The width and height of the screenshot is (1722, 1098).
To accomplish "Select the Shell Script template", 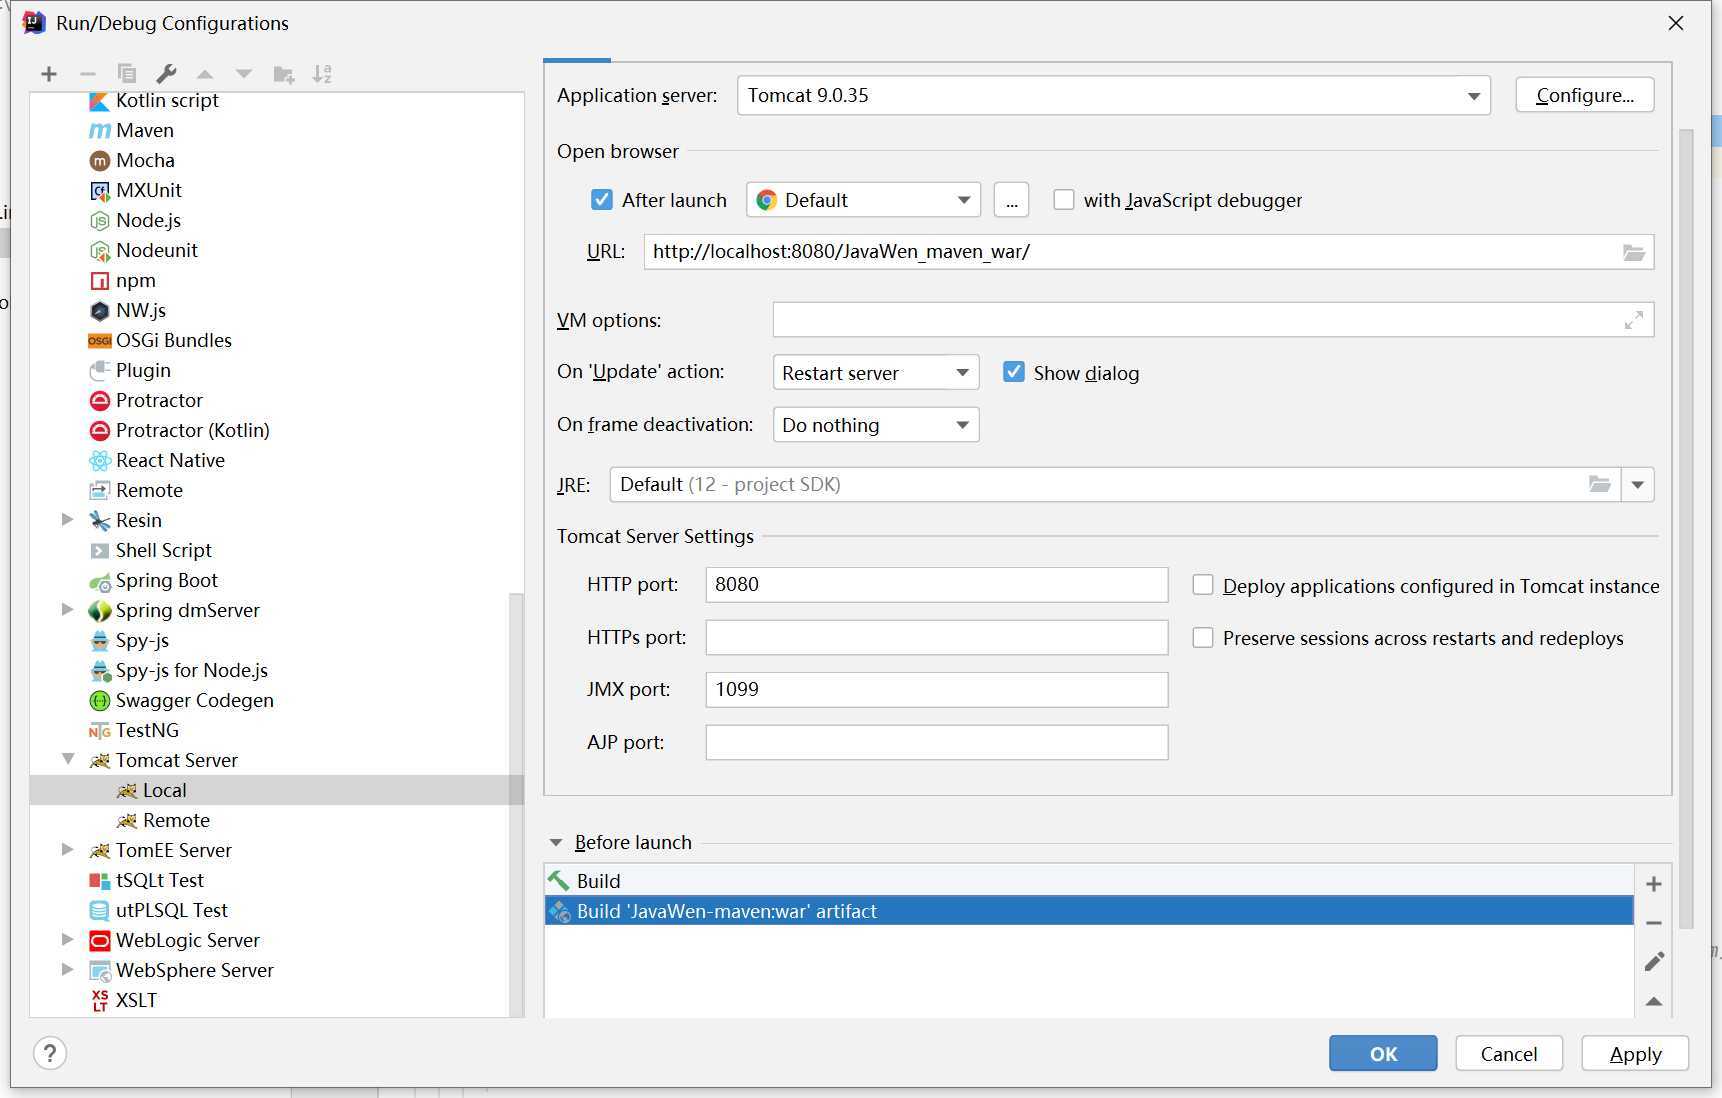I will click(x=163, y=550).
